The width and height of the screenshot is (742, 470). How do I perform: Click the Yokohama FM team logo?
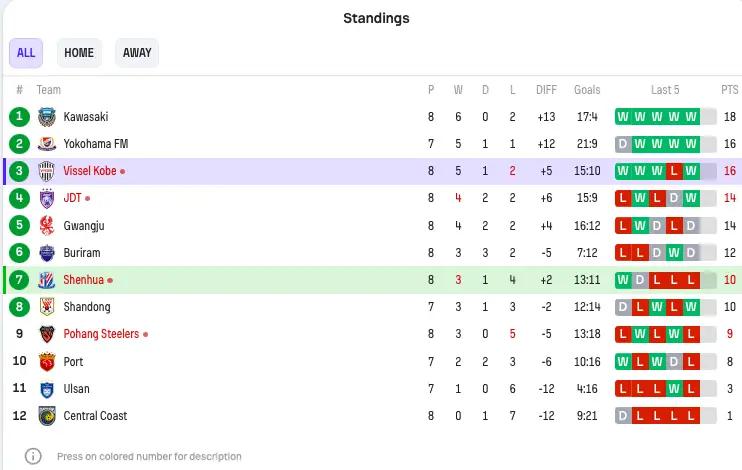pos(47,144)
